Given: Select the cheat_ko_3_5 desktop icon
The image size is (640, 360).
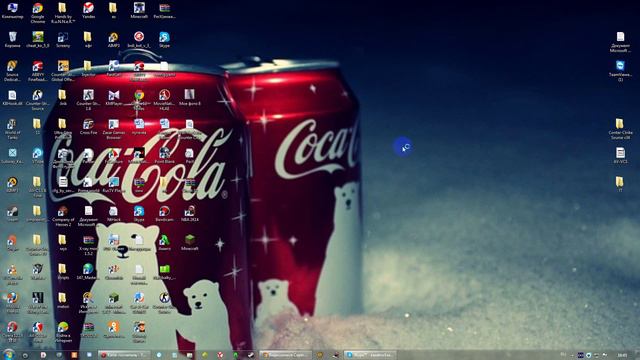Looking at the screenshot, I should pos(38,40).
